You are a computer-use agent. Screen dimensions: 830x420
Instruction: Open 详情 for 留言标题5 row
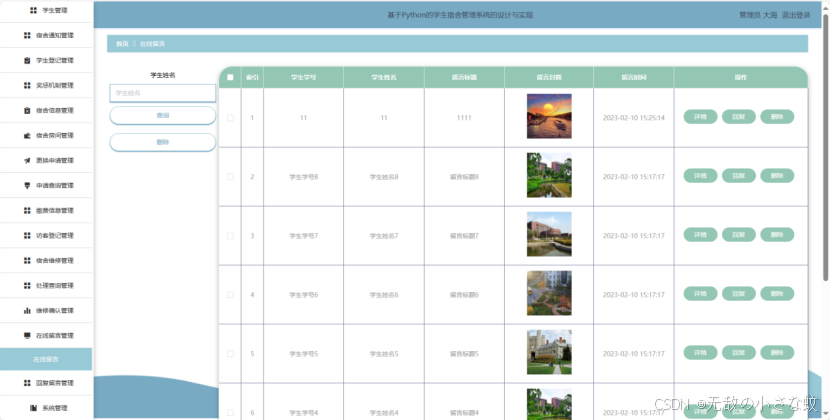point(700,352)
